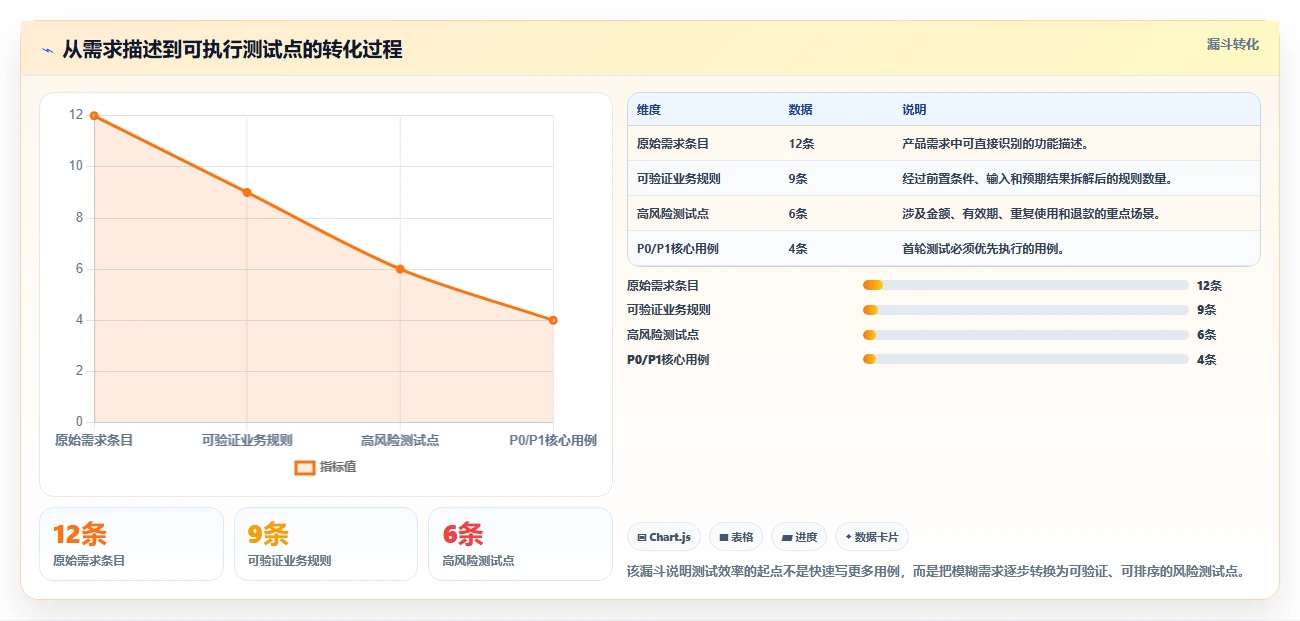
Task: Click the summary paragraph starting 该漏斗说明
Action: pos(936,572)
